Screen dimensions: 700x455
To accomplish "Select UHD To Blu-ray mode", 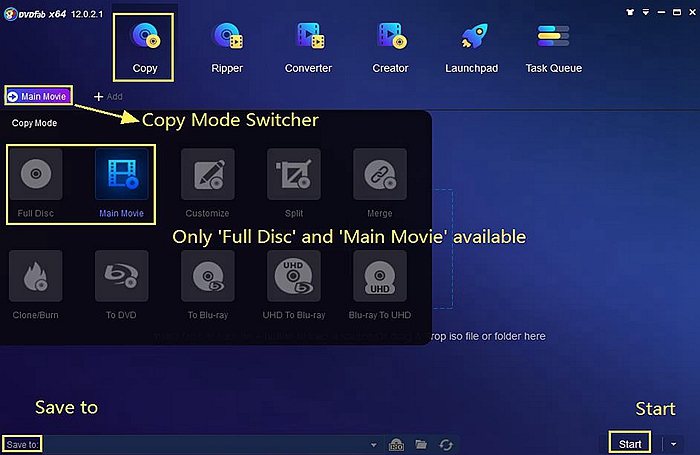I will coord(294,285).
